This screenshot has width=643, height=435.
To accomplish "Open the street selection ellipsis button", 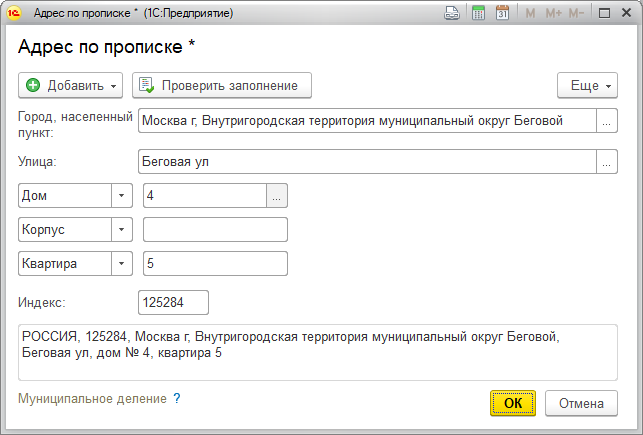I will pyautogui.click(x=607, y=161).
